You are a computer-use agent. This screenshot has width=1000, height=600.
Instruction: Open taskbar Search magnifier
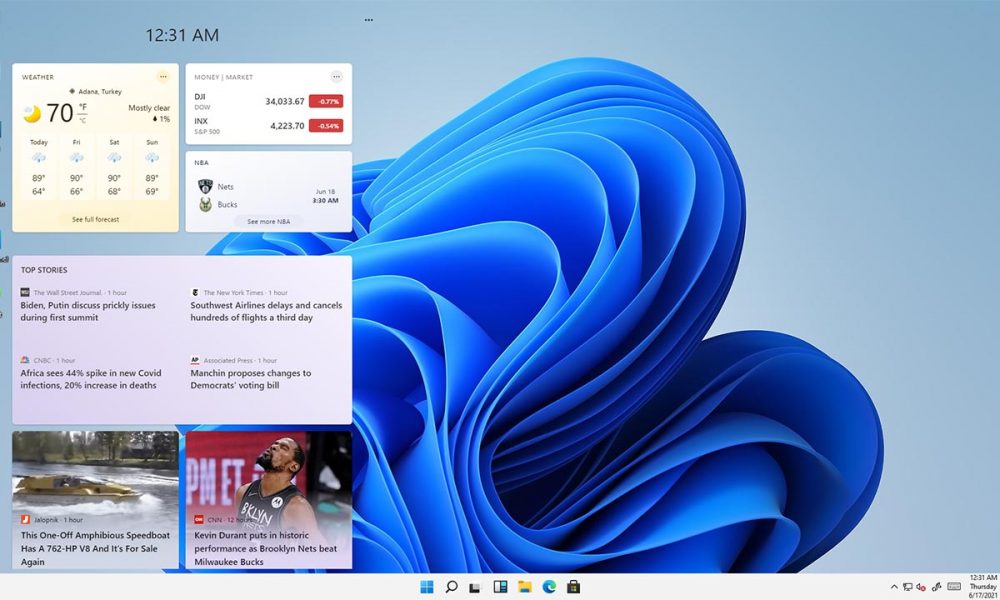click(x=451, y=587)
